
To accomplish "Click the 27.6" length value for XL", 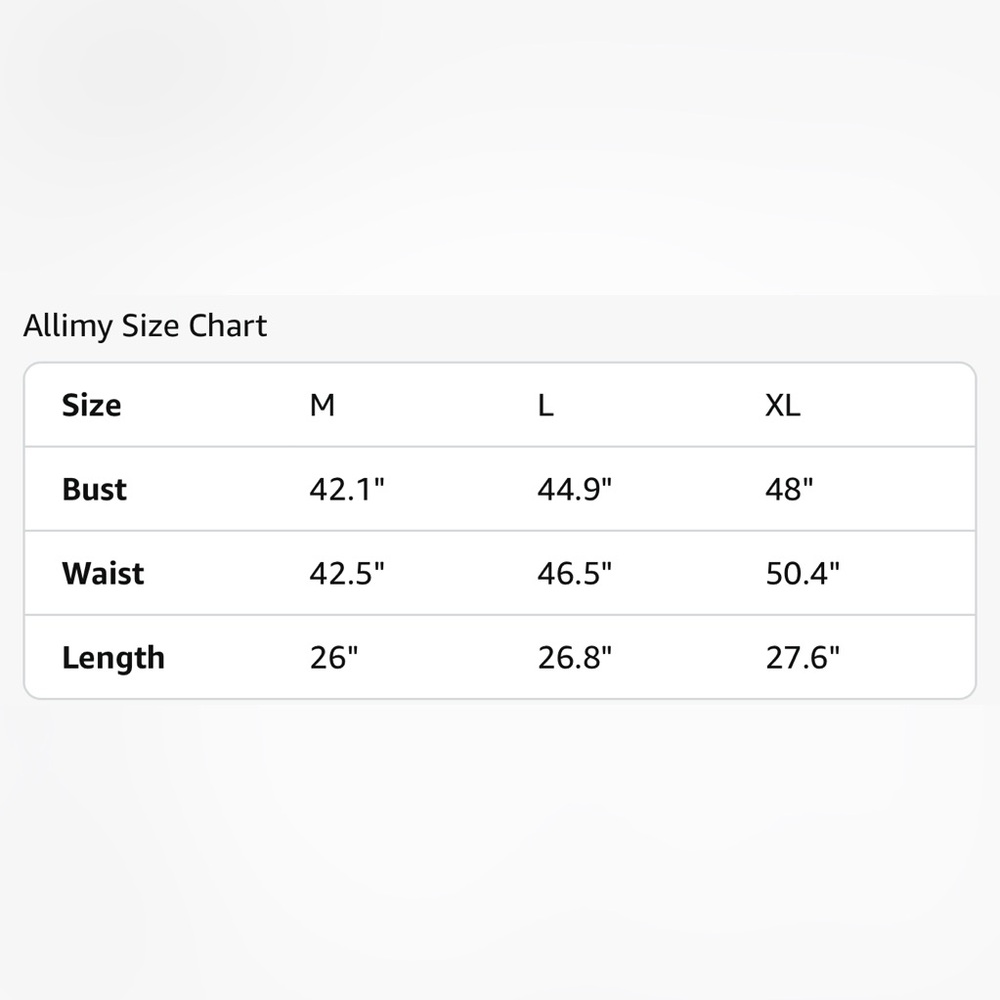I will tap(803, 658).
